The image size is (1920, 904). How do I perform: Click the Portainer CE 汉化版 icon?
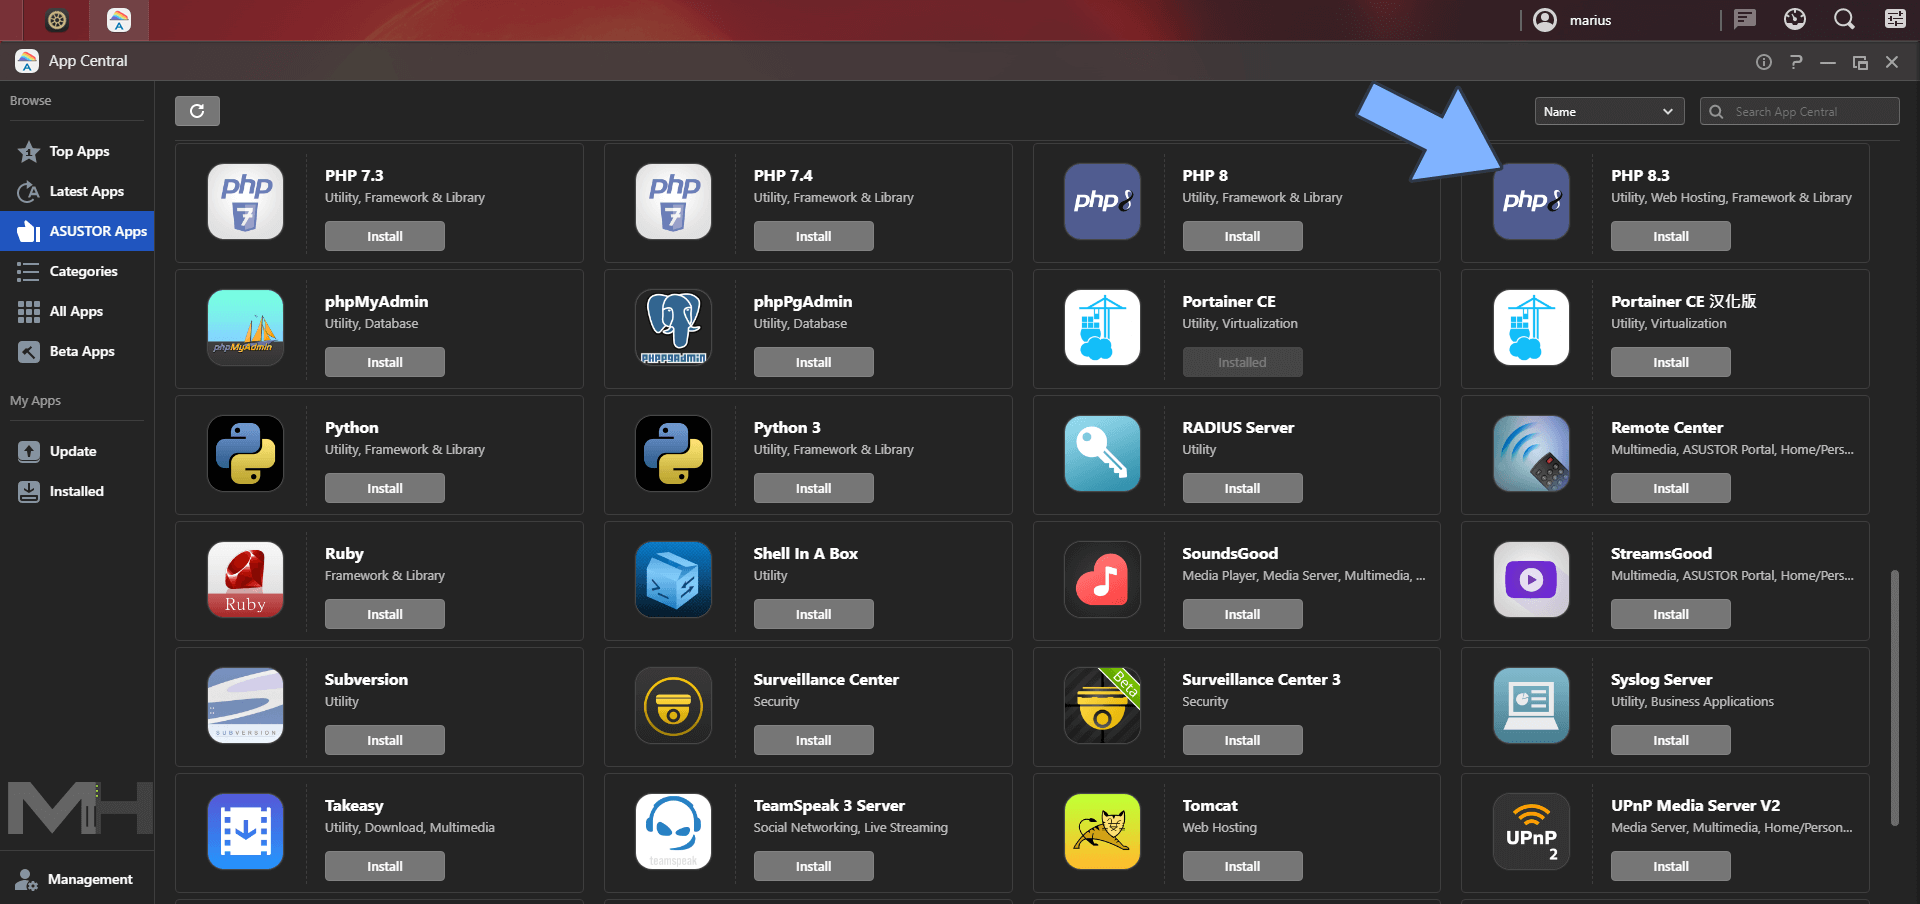(1531, 328)
